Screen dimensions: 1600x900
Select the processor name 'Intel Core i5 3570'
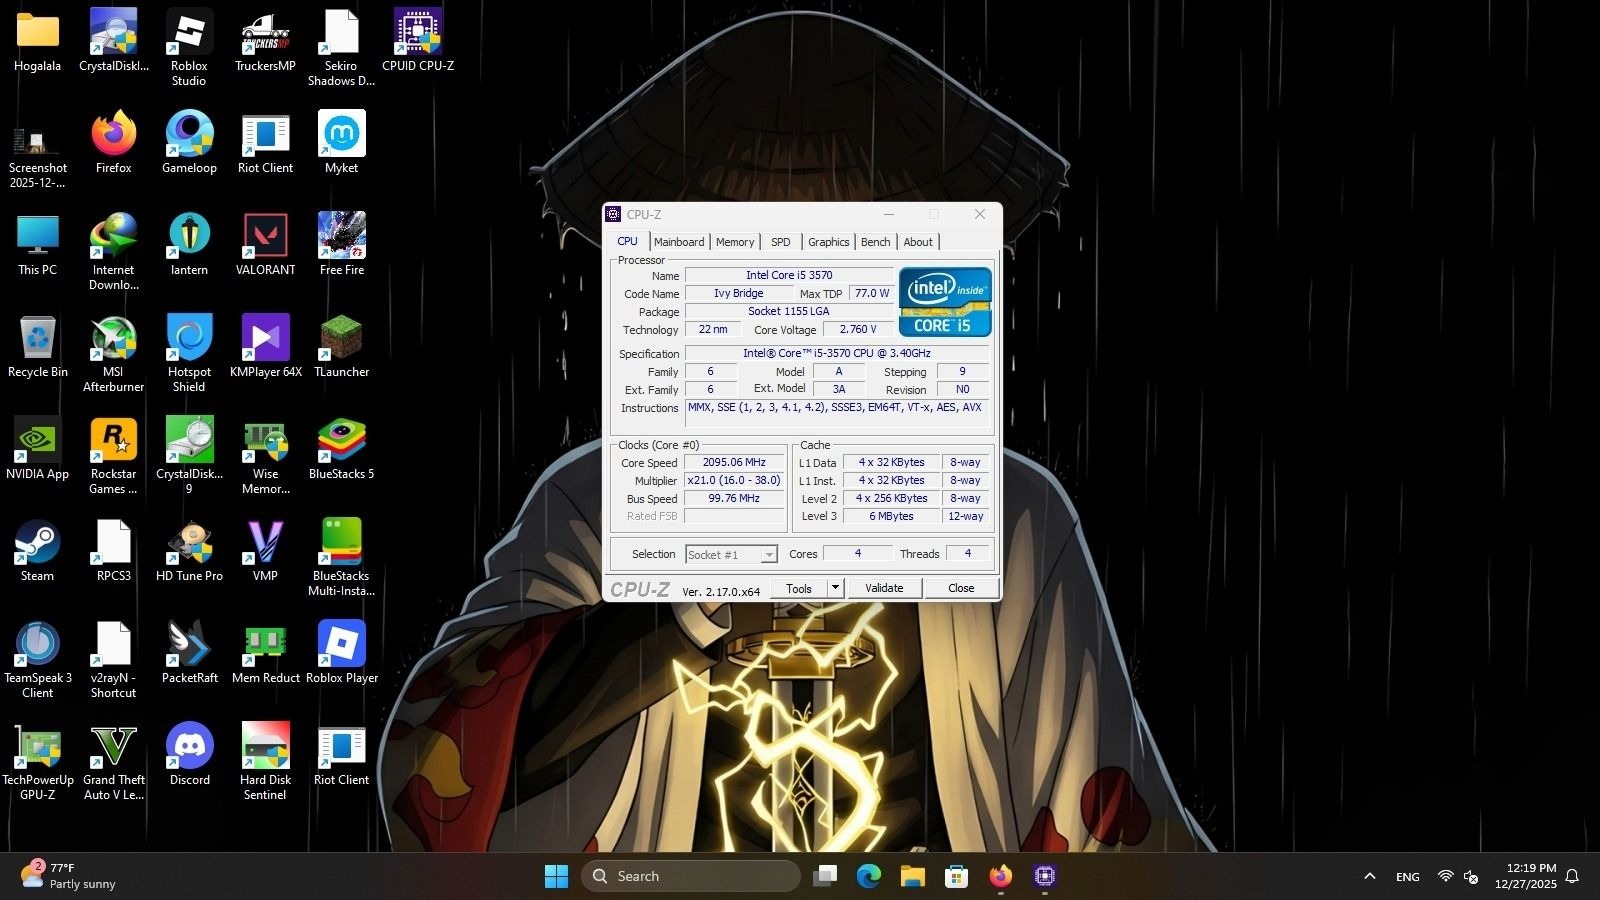click(789, 275)
